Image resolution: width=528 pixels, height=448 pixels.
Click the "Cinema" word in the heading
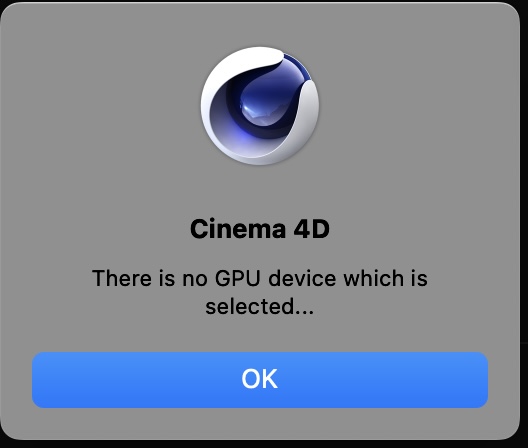pos(238,229)
